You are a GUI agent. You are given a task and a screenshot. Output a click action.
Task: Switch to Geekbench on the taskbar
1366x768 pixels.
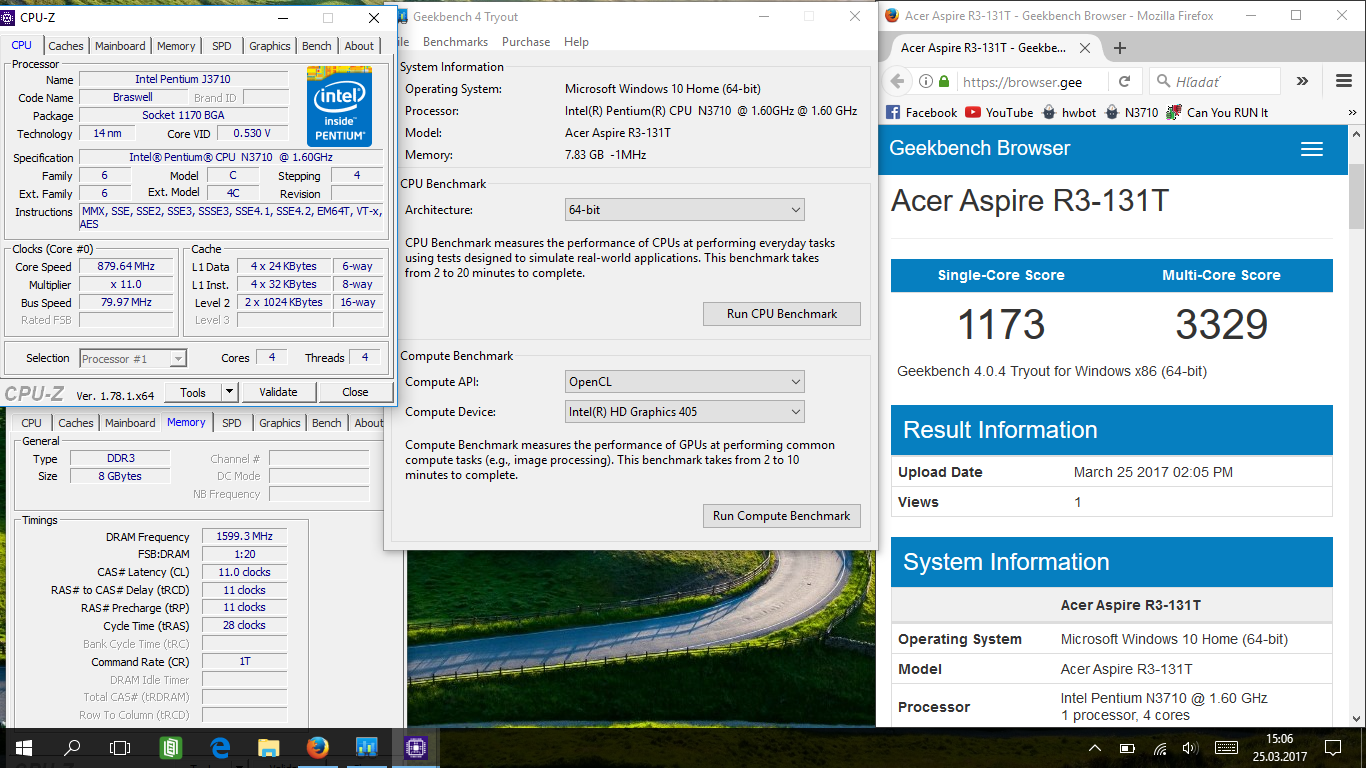(366, 747)
